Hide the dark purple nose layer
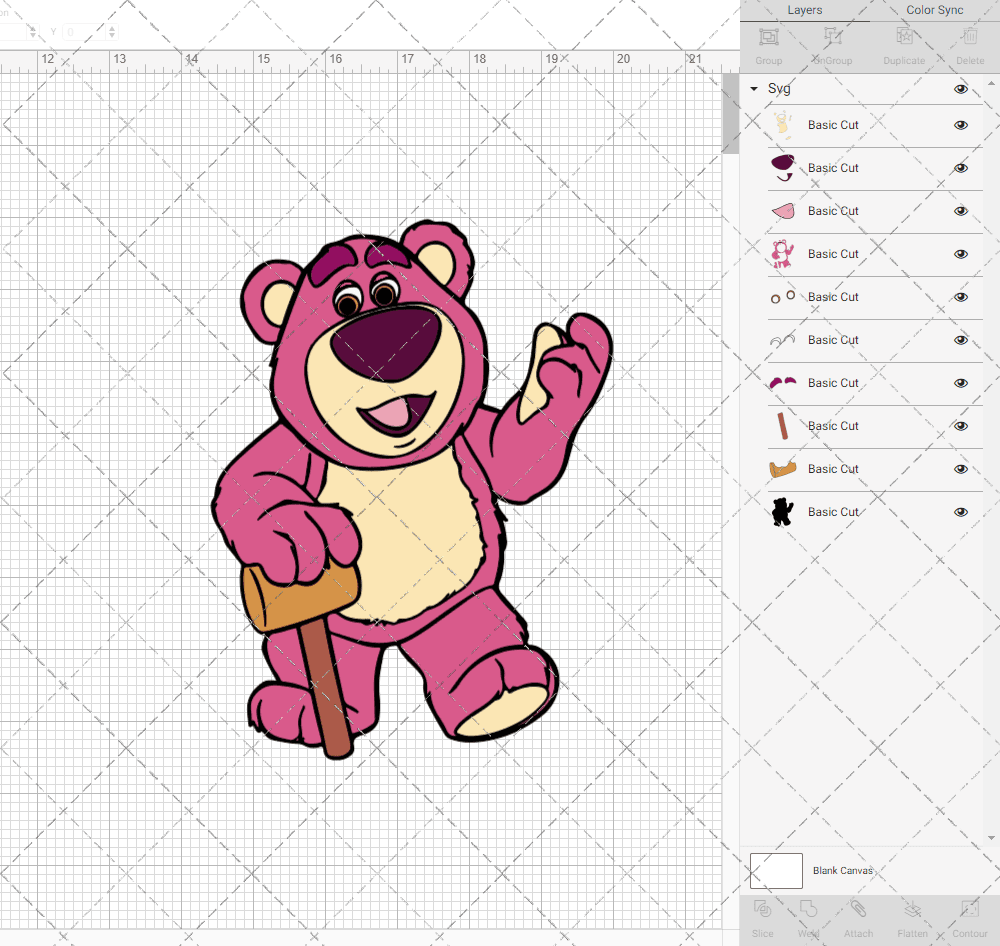The height and width of the screenshot is (946, 1000). [x=960, y=168]
